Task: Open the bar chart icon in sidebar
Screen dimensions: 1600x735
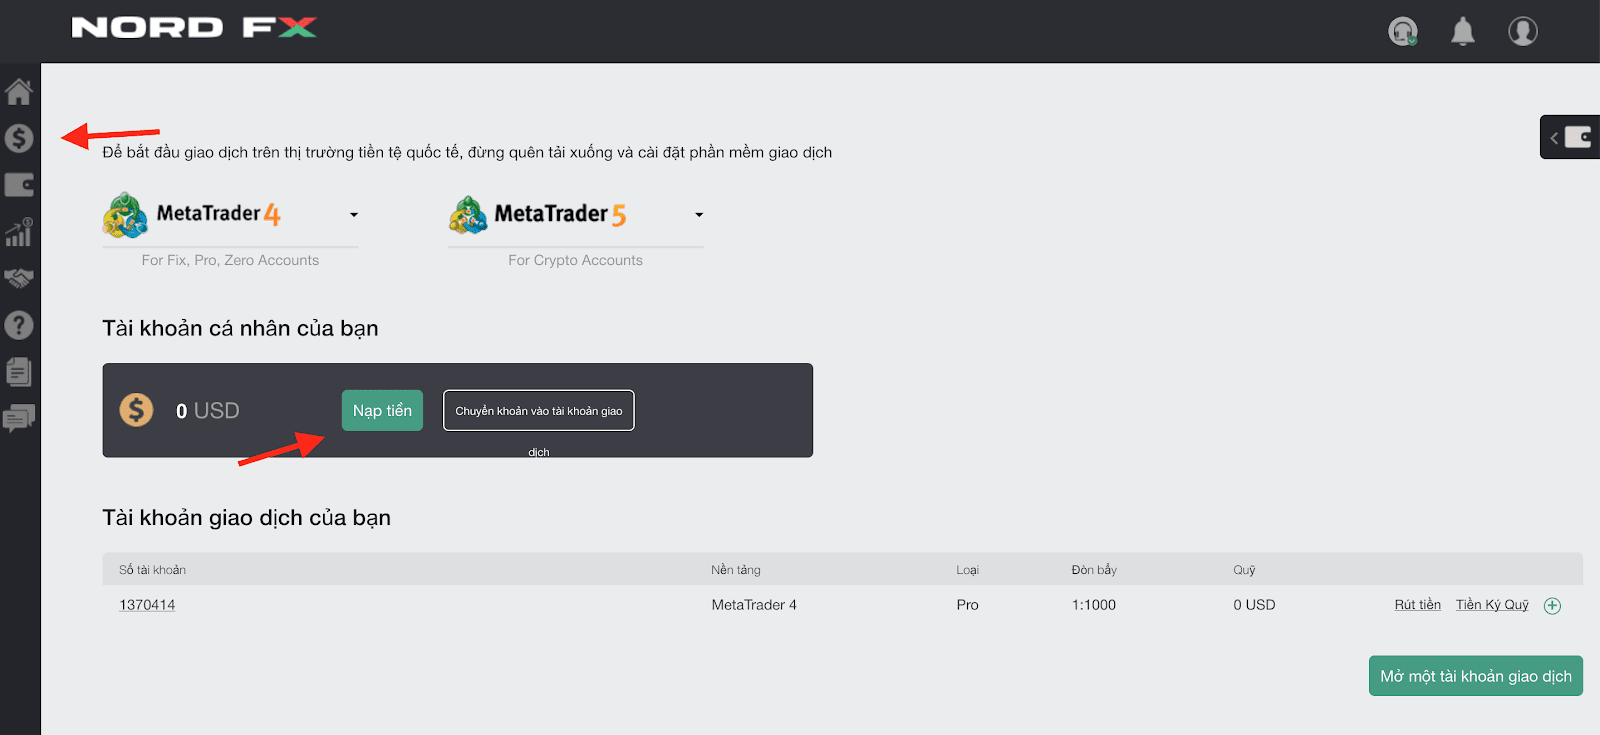Action: [19, 232]
